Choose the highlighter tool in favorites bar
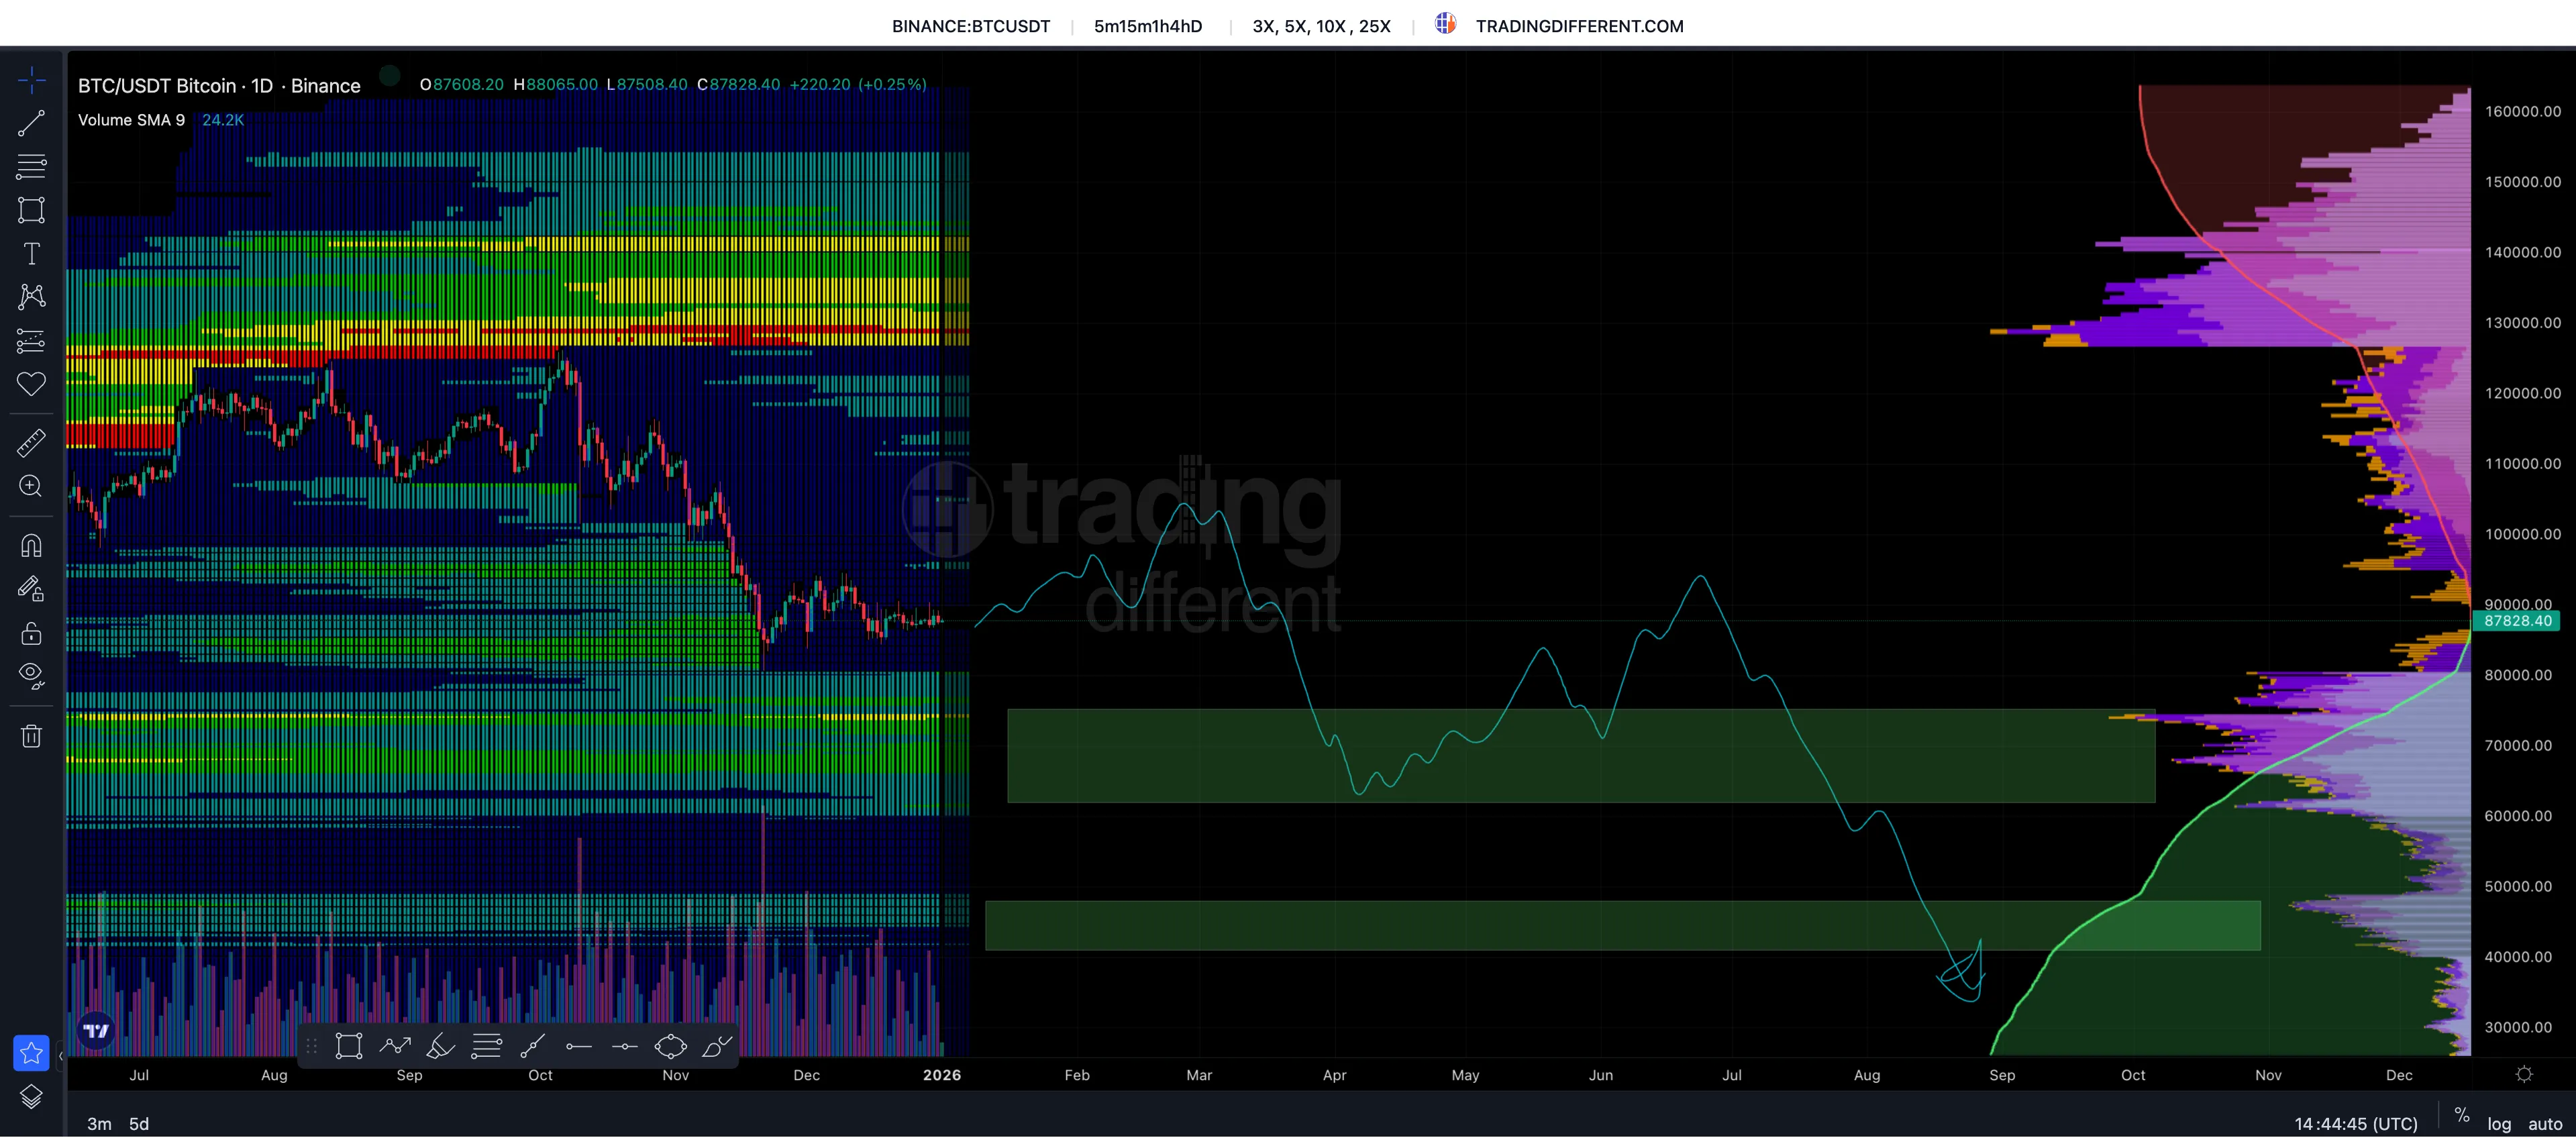Viewport: 2576px width, 1142px height. pos(440,1047)
